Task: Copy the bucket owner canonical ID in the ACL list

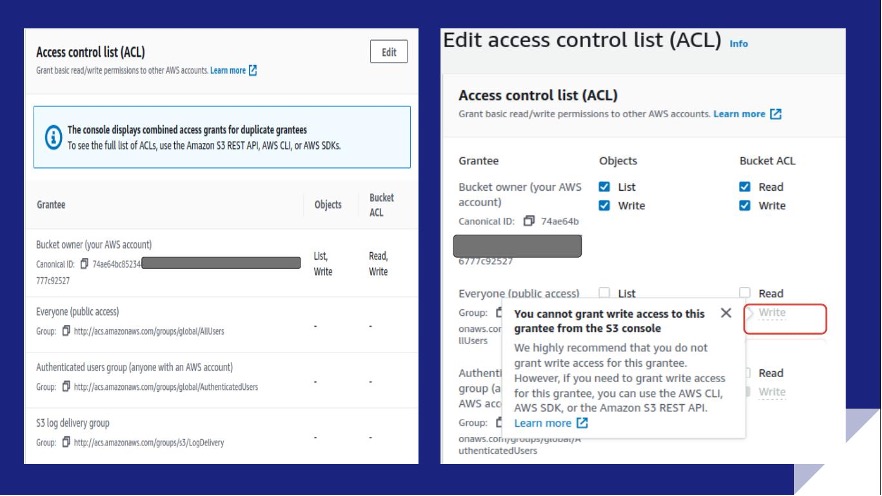Action: 85,264
